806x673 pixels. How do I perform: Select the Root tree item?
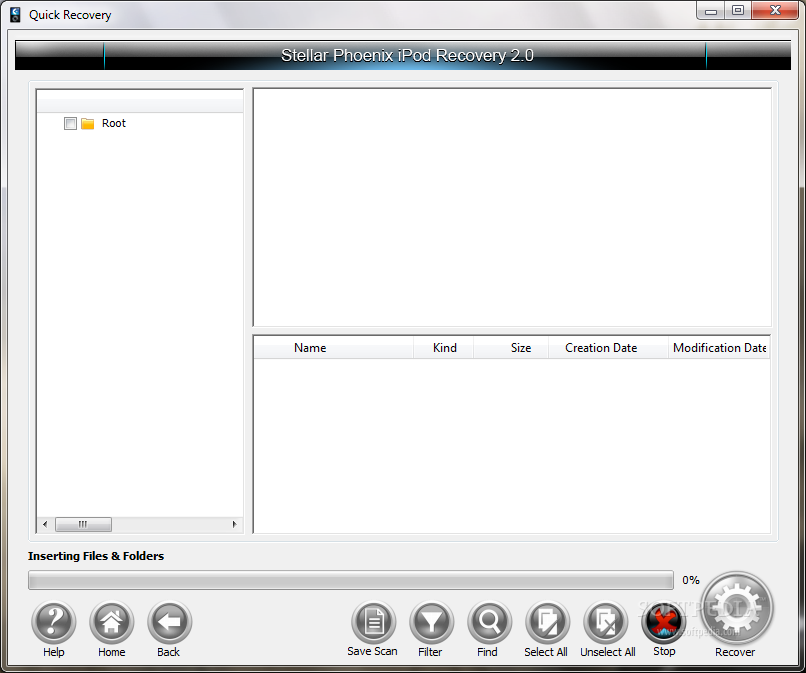pos(114,123)
